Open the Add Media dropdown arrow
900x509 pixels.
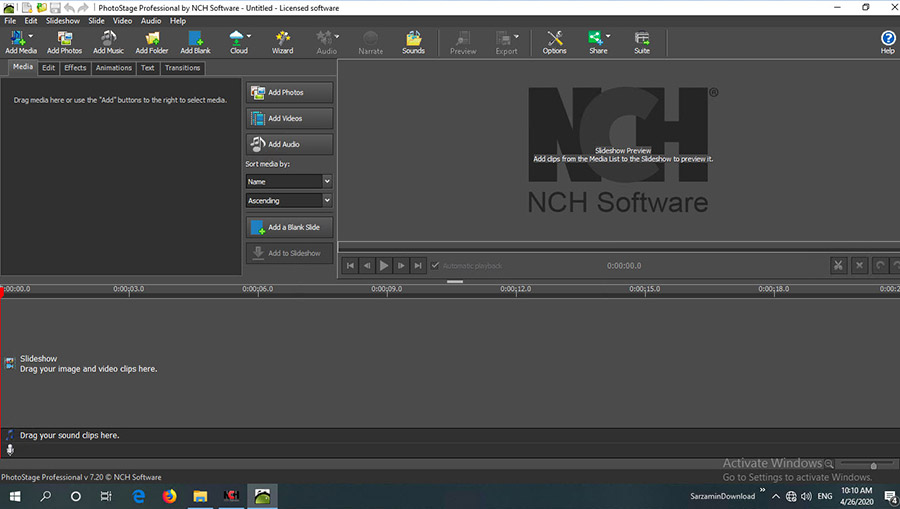click(31, 36)
